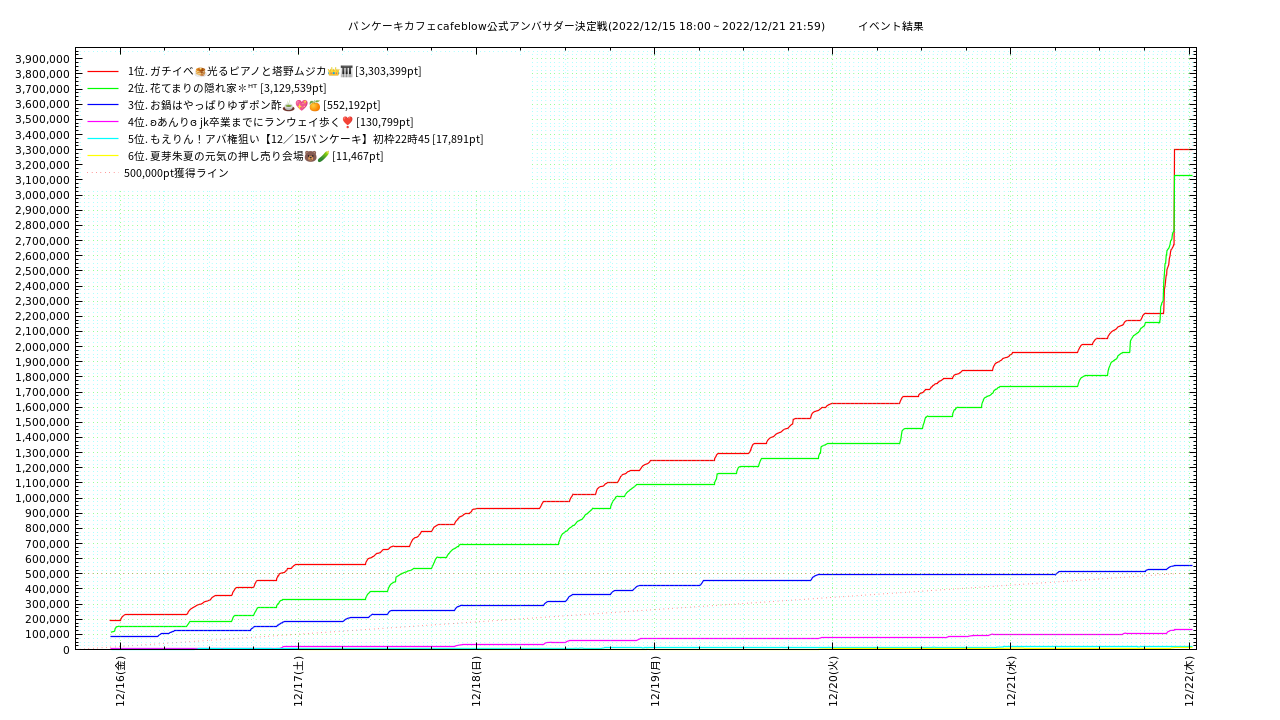Click the blue line sample for 3位

pos(103,105)
